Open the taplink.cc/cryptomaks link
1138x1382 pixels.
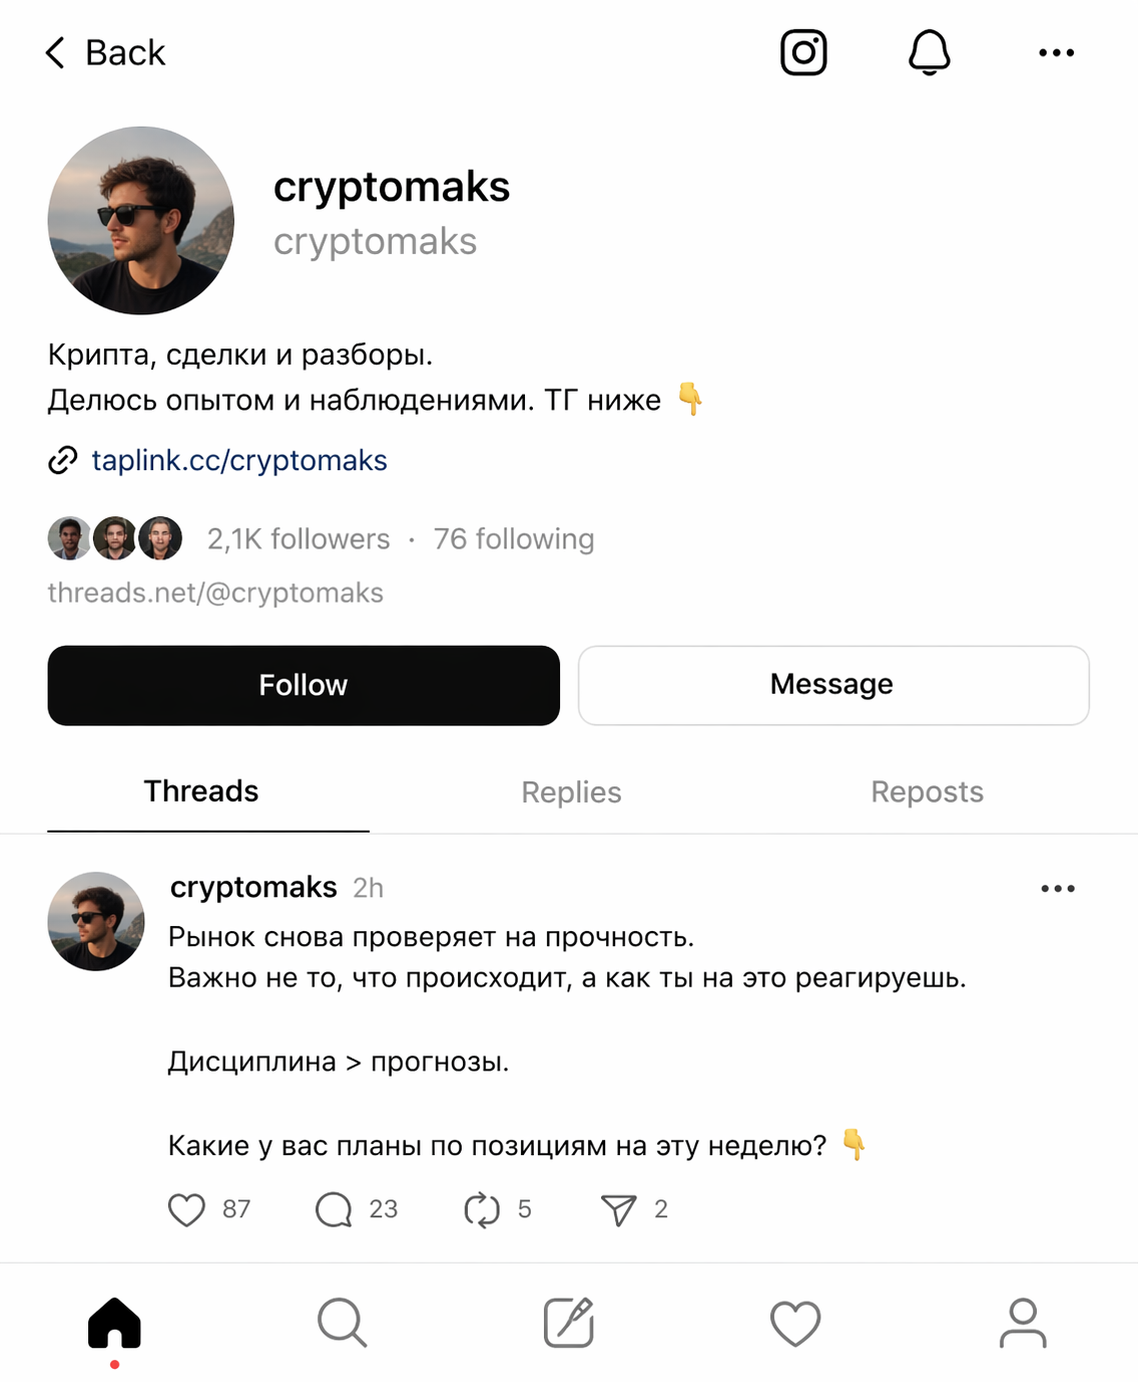239,460
